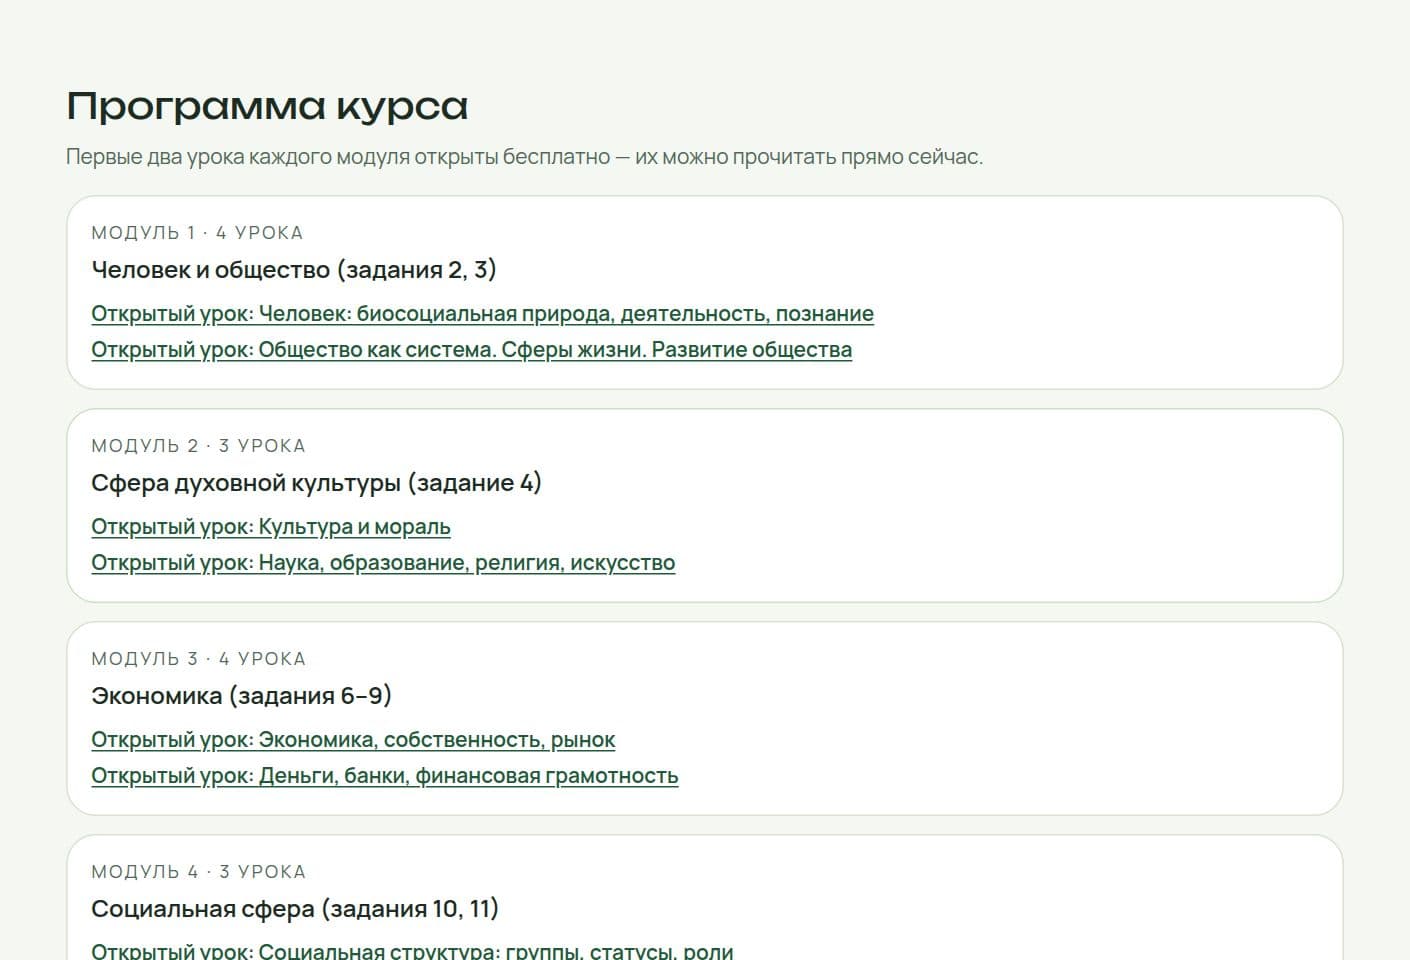Open lesson 'Деньги, банки, финансовая грамотность'
The height and width of the screenshot is (960, 1410).
click(x=385, y=776)
